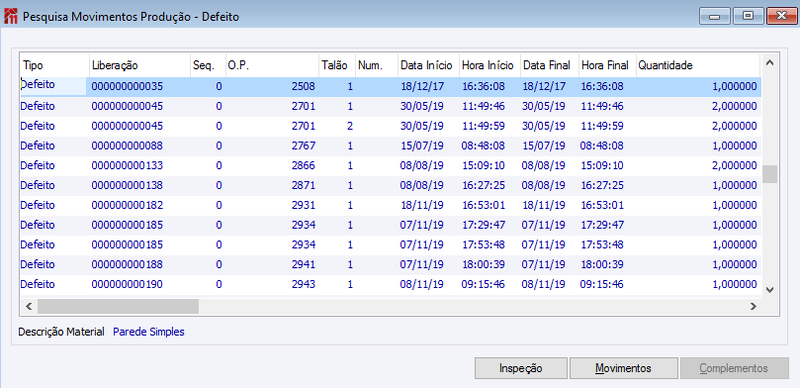Click the application logo icon in title bar
This screenshot has width=800, height=388.
pyautogui.click(x=10, y=16)
